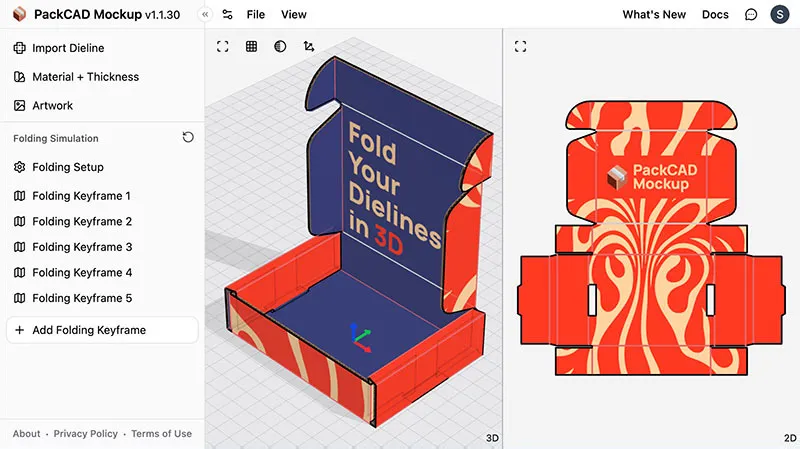Click the Material + Thickness icon
Viewport: 800px width, 449px height.
pos(19,77)
